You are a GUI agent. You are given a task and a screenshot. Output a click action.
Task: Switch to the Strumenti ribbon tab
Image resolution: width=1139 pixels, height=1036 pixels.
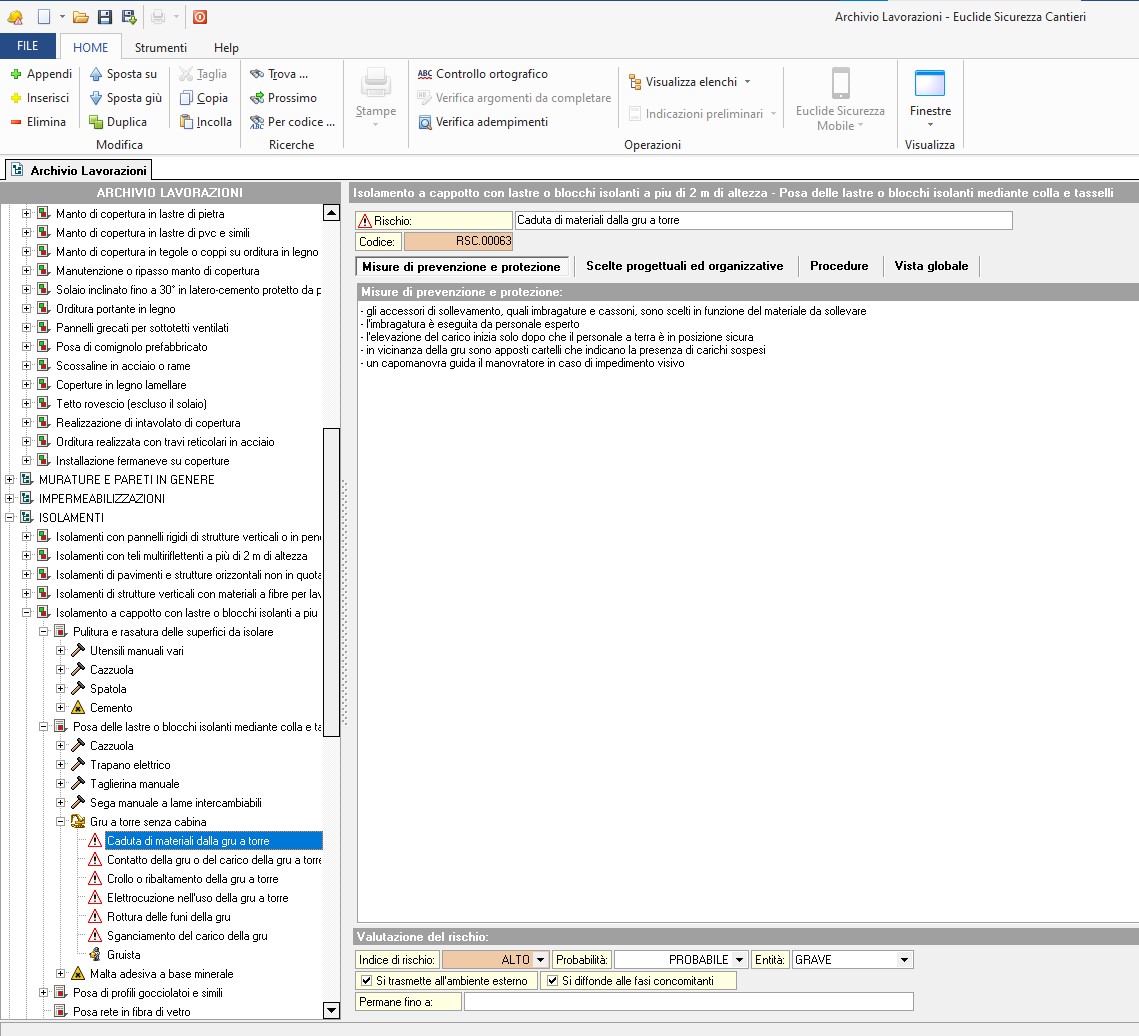pos(160,47)
